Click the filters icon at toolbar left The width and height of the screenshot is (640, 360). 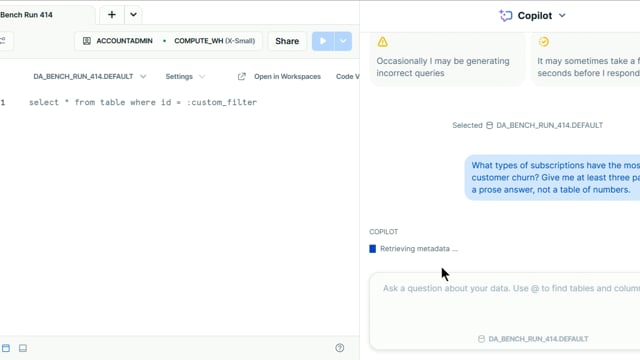click(3, 41)
